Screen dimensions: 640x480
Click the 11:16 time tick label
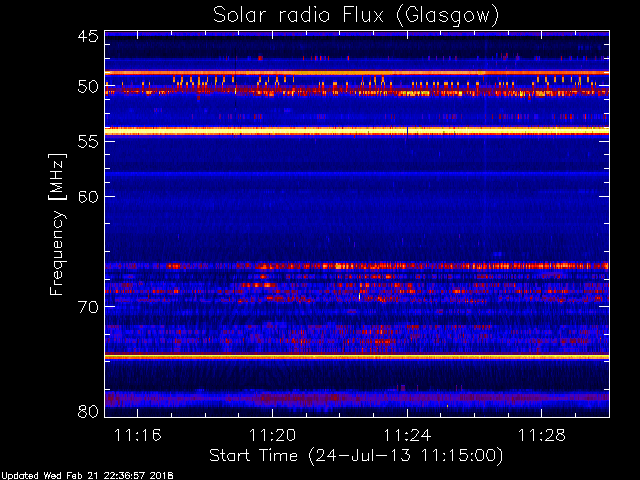tap(138, 435)
